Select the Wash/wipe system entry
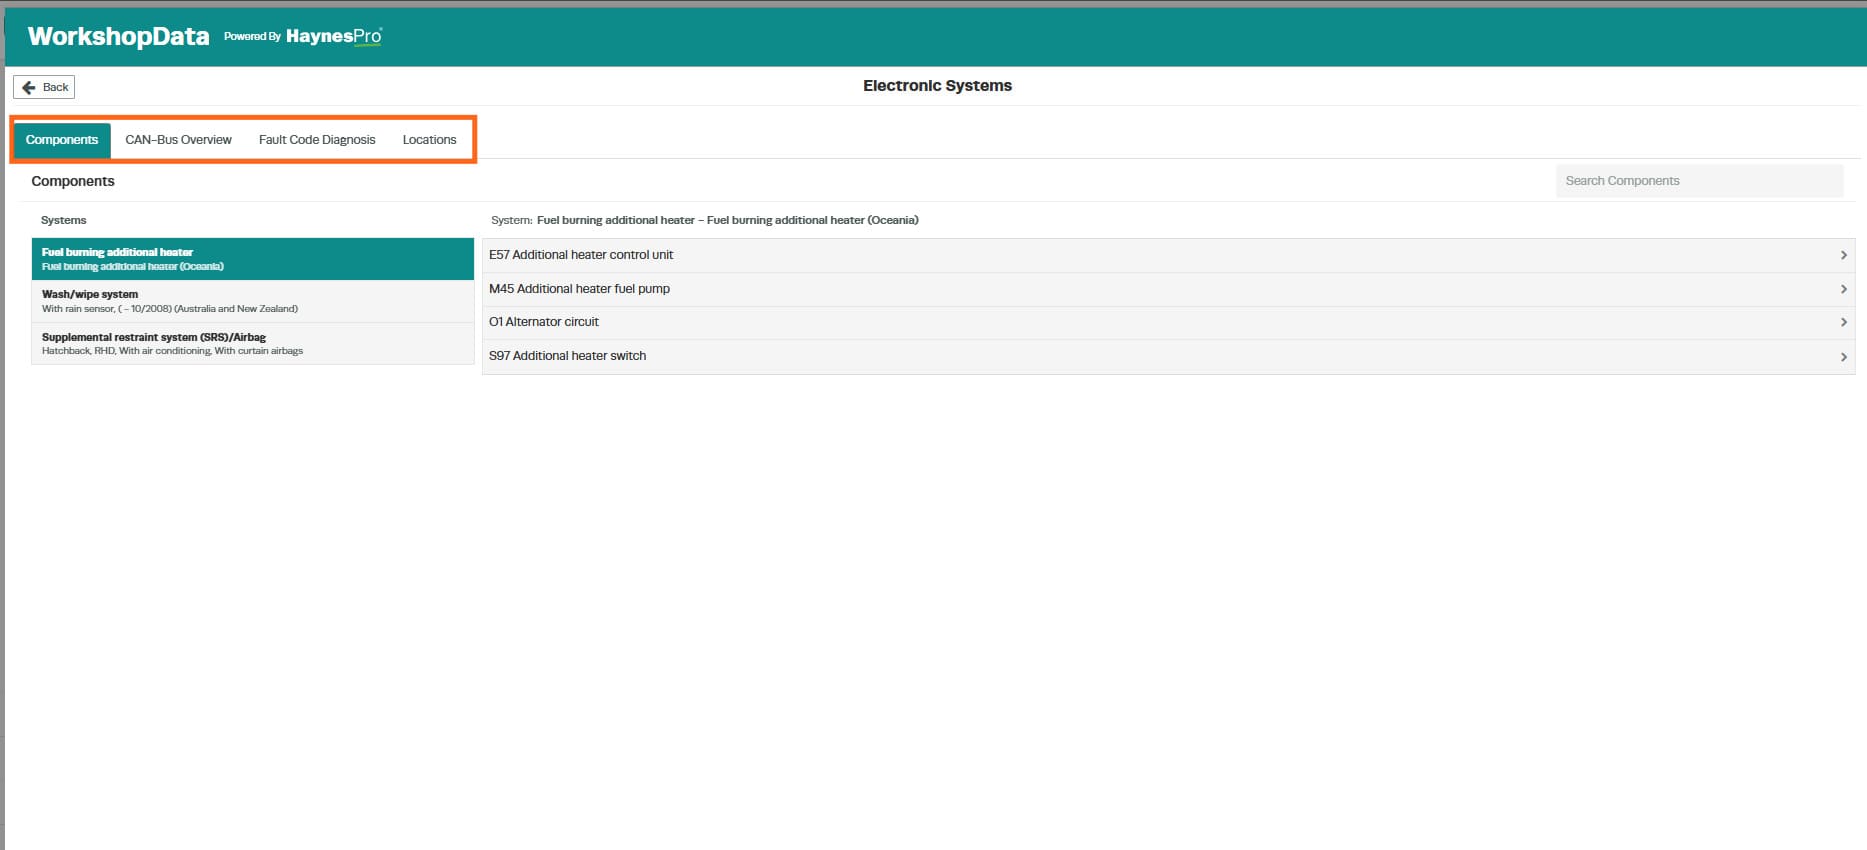1867x850 pixels. (x=253, y=301)
